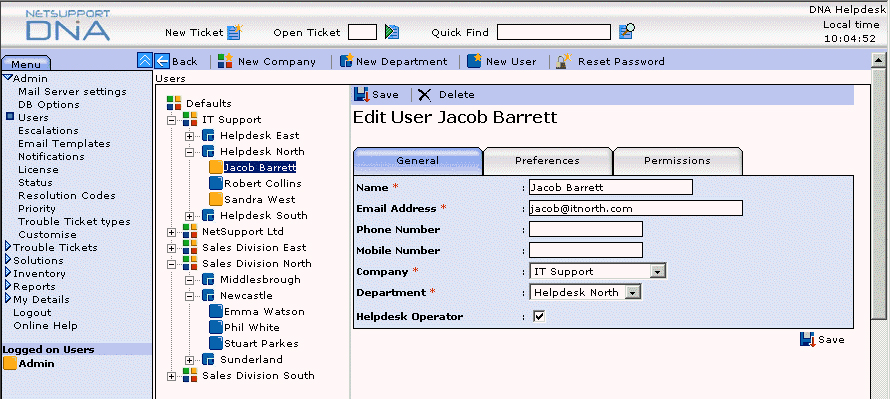The image size is (890, 399).
Task: Click the New User icon
Action: [474, 61]
